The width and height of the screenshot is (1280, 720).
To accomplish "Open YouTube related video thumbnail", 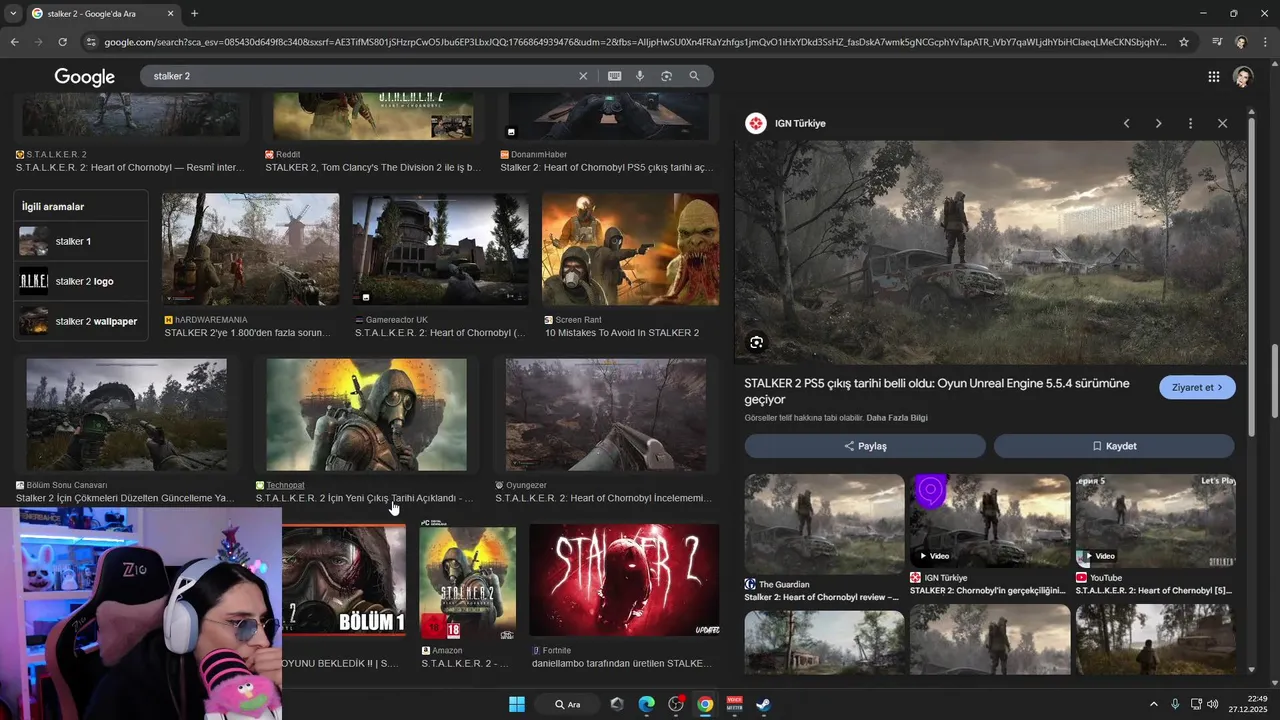I will pyautogui.click(x=1155, y=520).
